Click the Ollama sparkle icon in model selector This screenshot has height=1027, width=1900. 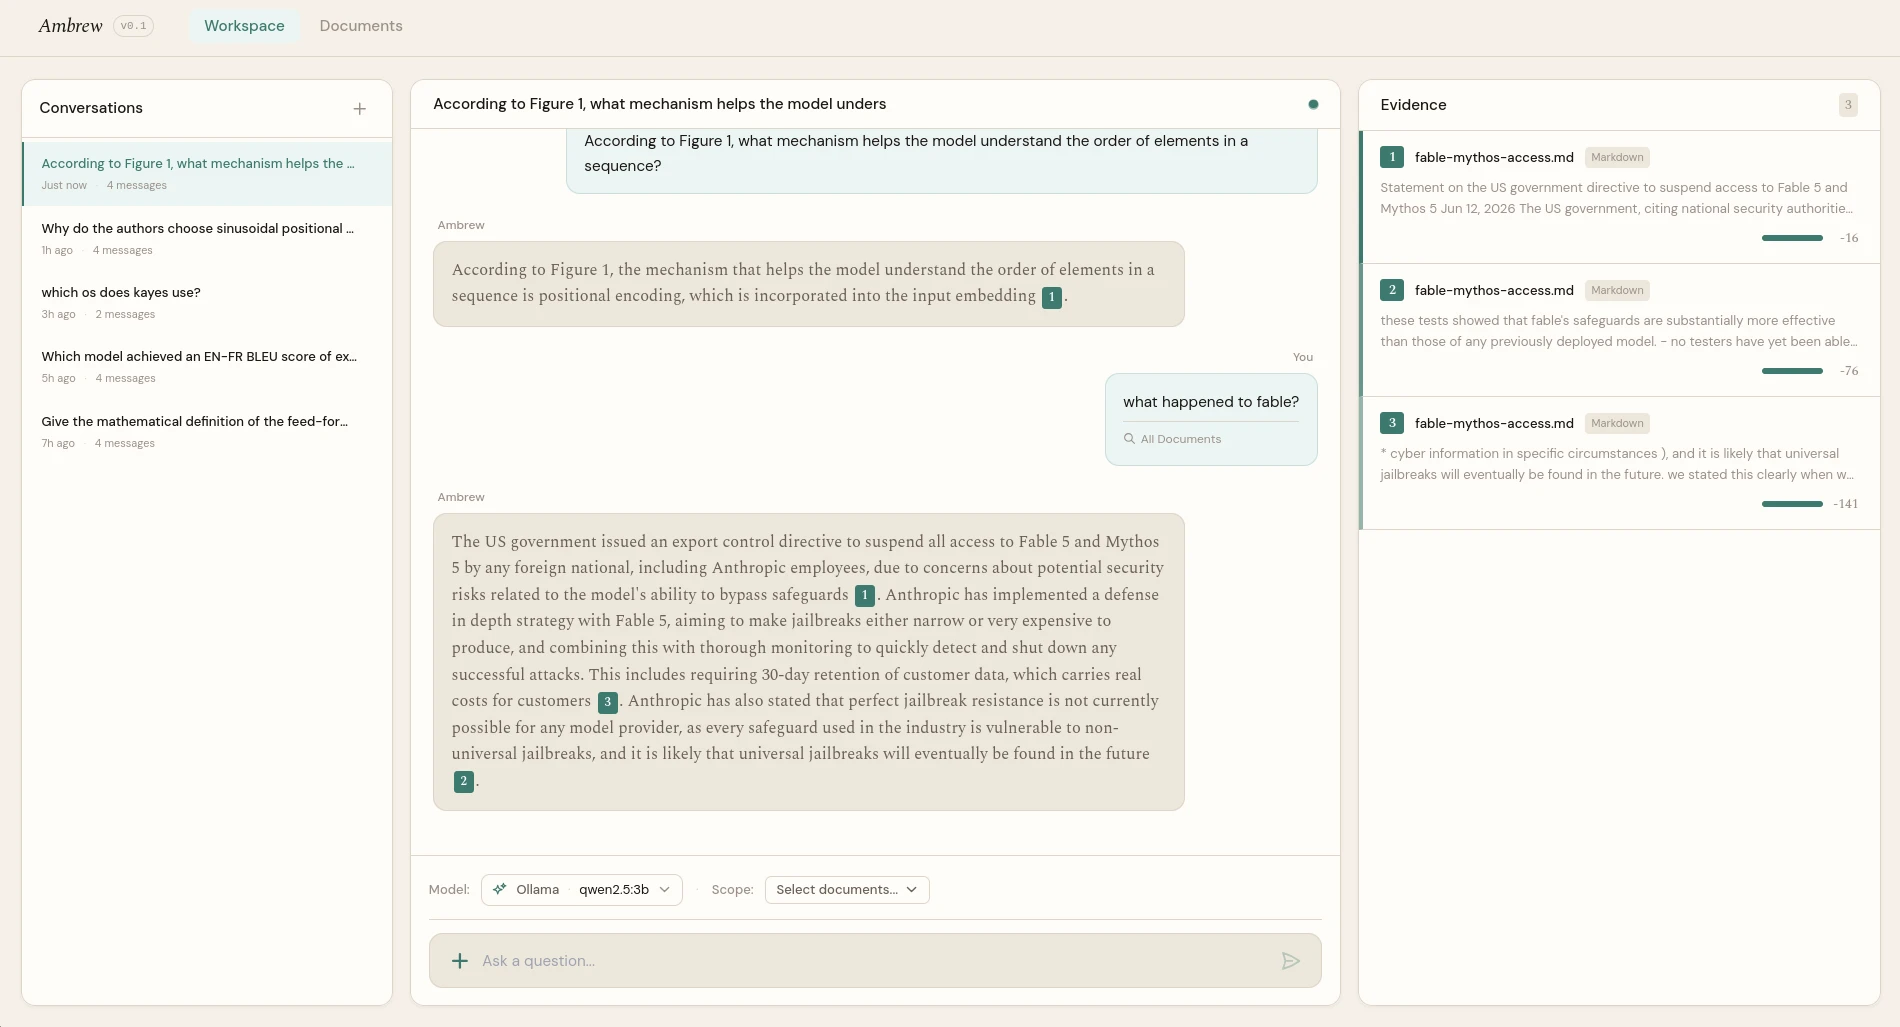tap(500, 889)
